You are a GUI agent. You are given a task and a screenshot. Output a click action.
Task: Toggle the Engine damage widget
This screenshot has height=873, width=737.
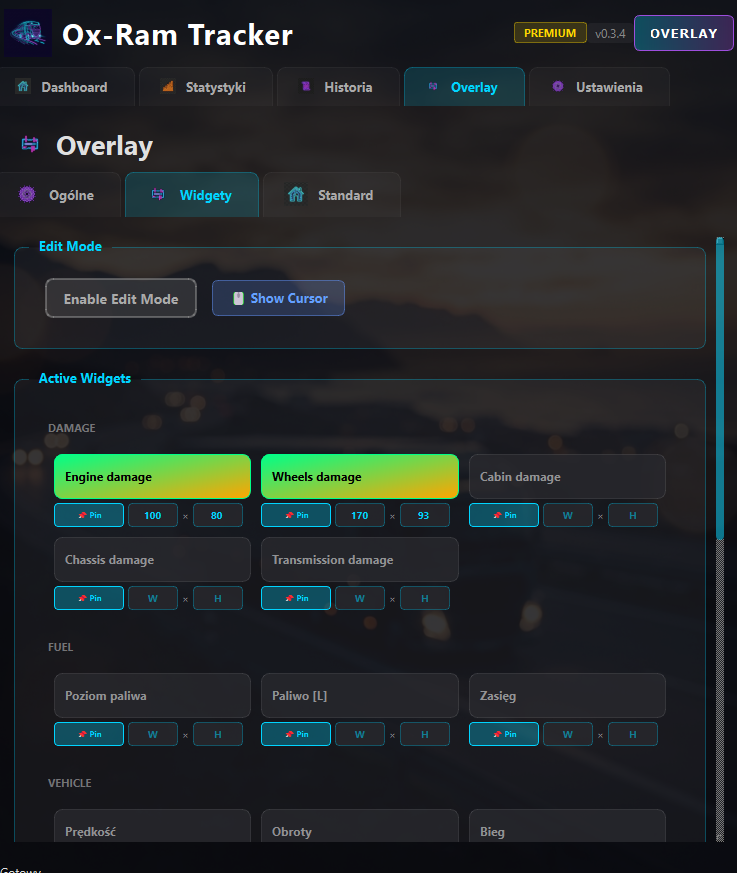(152, 477)
